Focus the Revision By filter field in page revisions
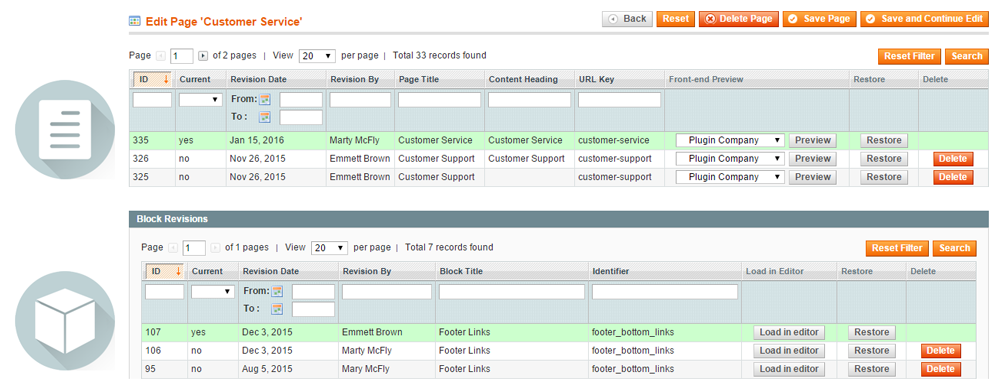 tap(360, 100)
